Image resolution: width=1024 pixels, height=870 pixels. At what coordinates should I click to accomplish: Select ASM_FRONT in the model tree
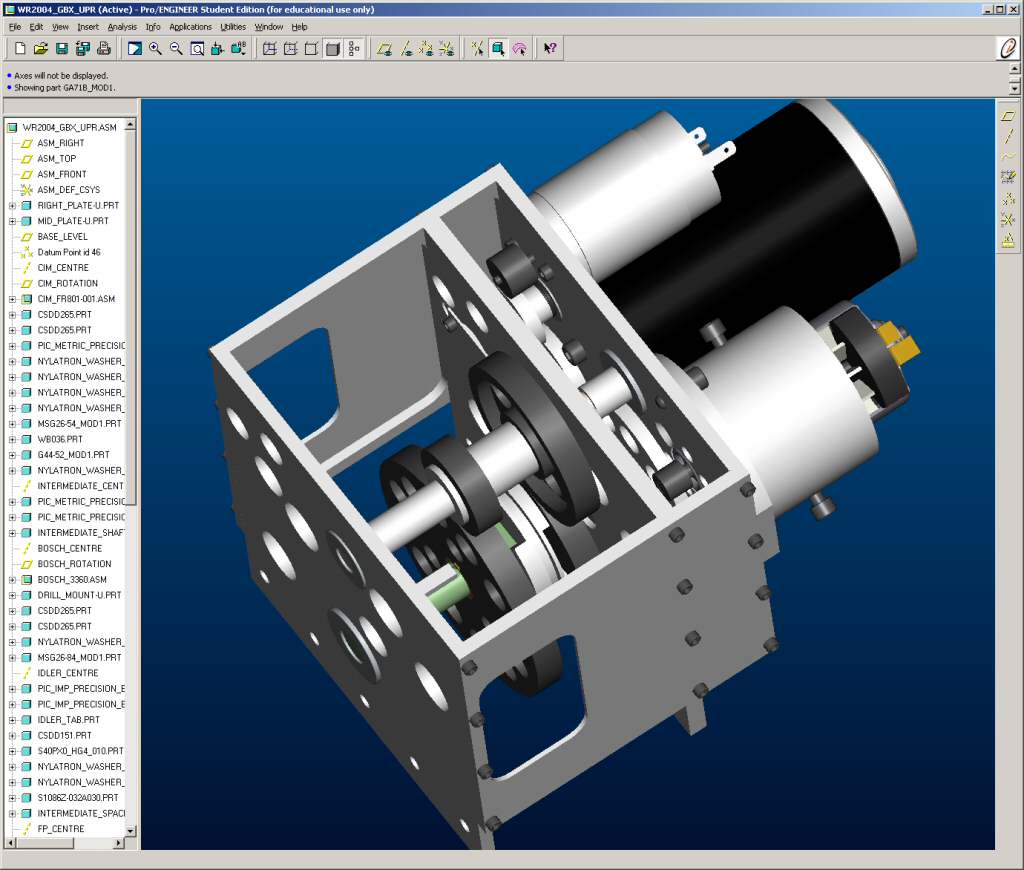pos(58,173)
